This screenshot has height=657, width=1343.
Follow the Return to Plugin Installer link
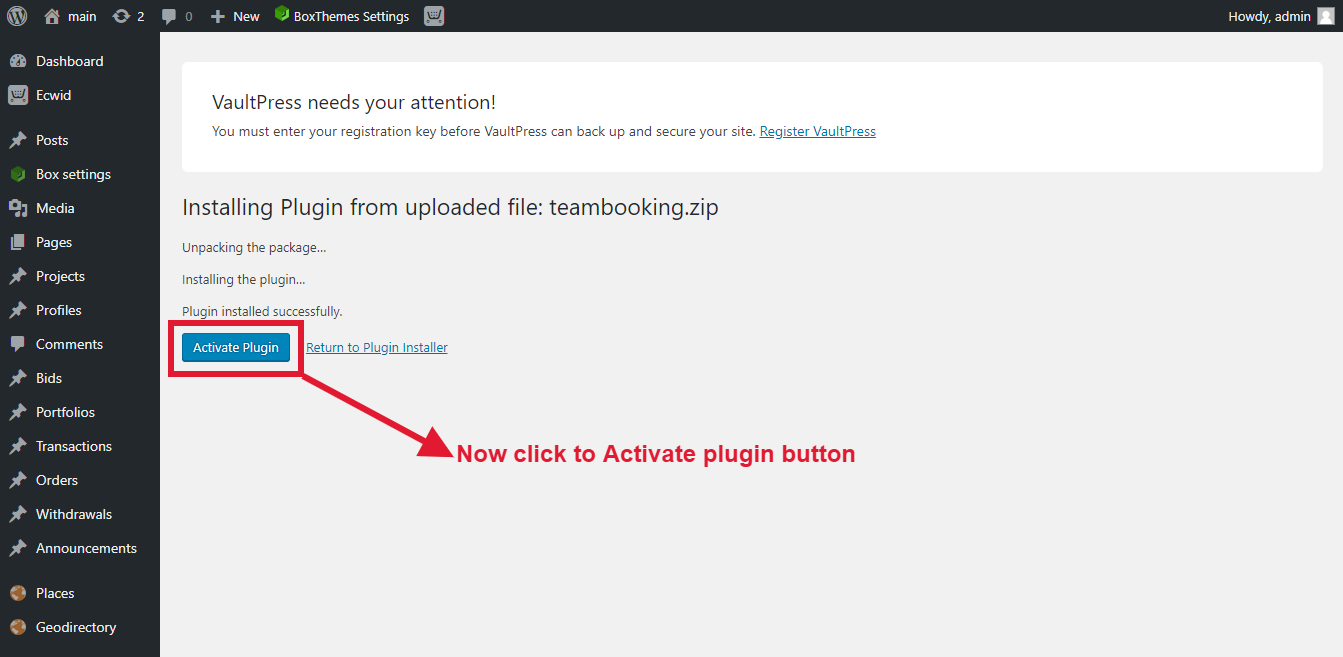pos(377,348)
